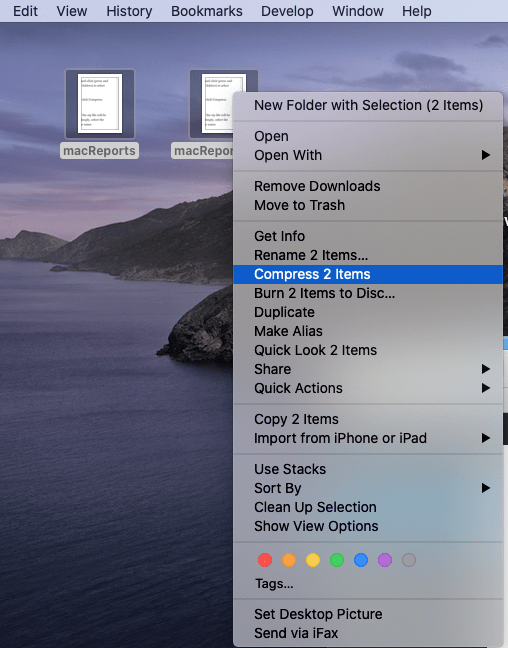This screenshot has width=508, height=648.
Task: Expand the Quick Actions submenu
Action: (368, 388)
